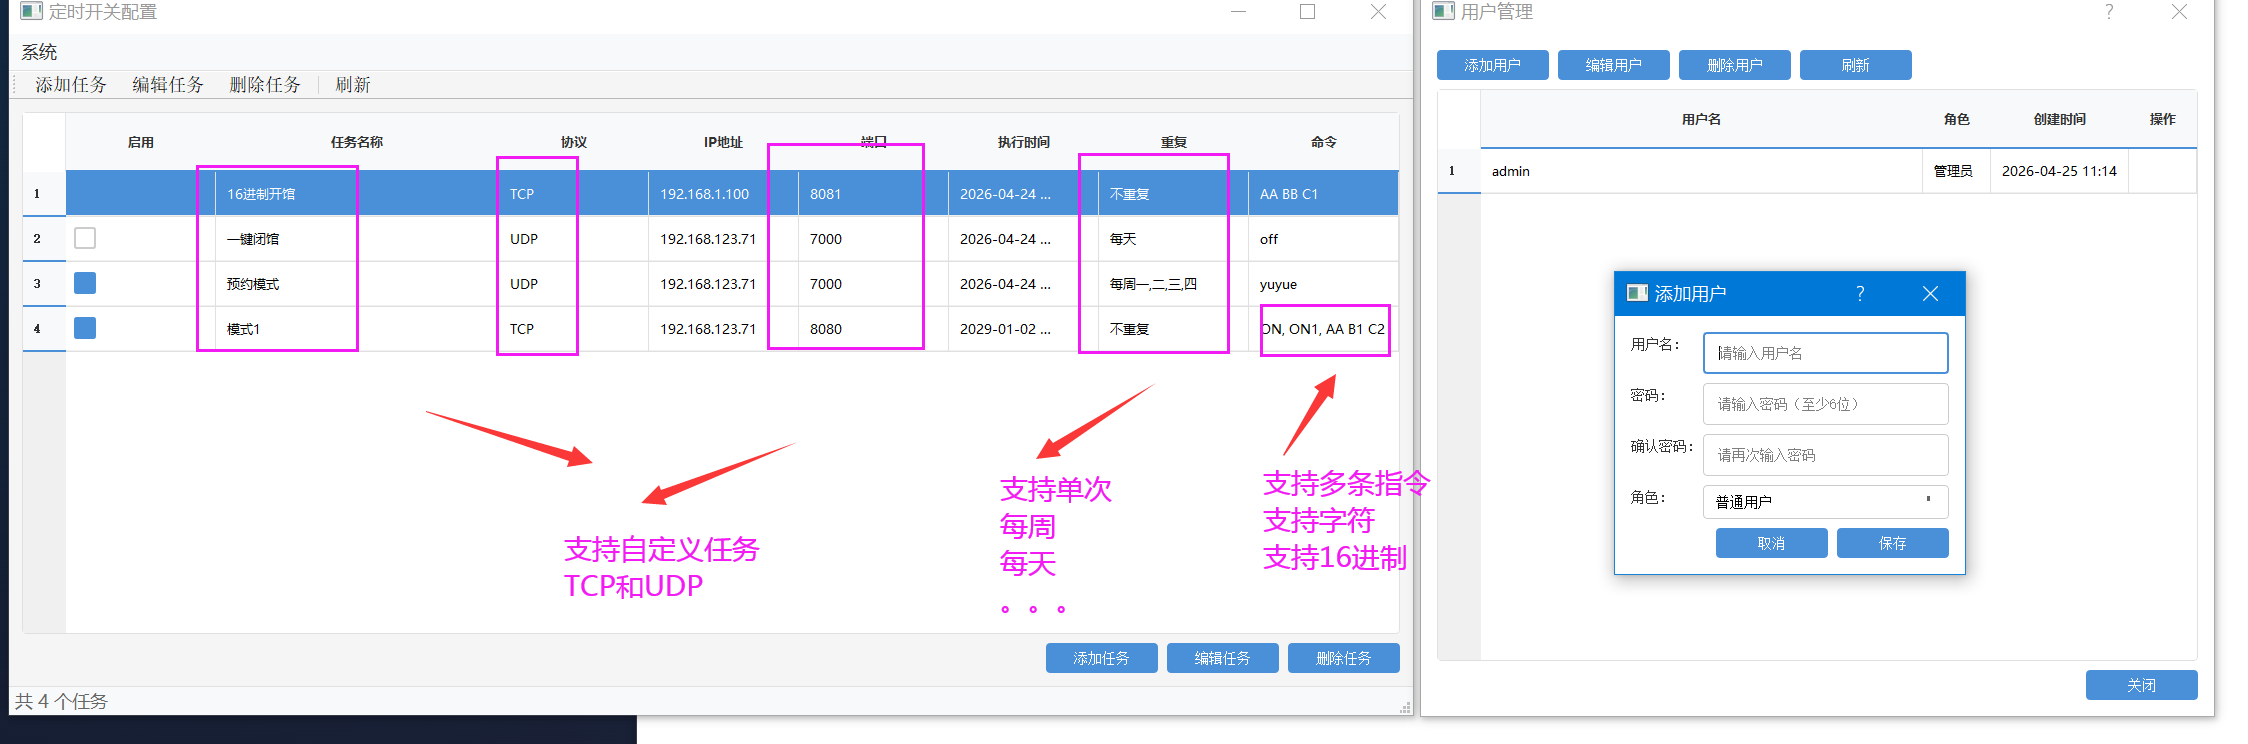Click the 定时开关配置 window title icon
2248x744 pixels.
coord(32,11)
